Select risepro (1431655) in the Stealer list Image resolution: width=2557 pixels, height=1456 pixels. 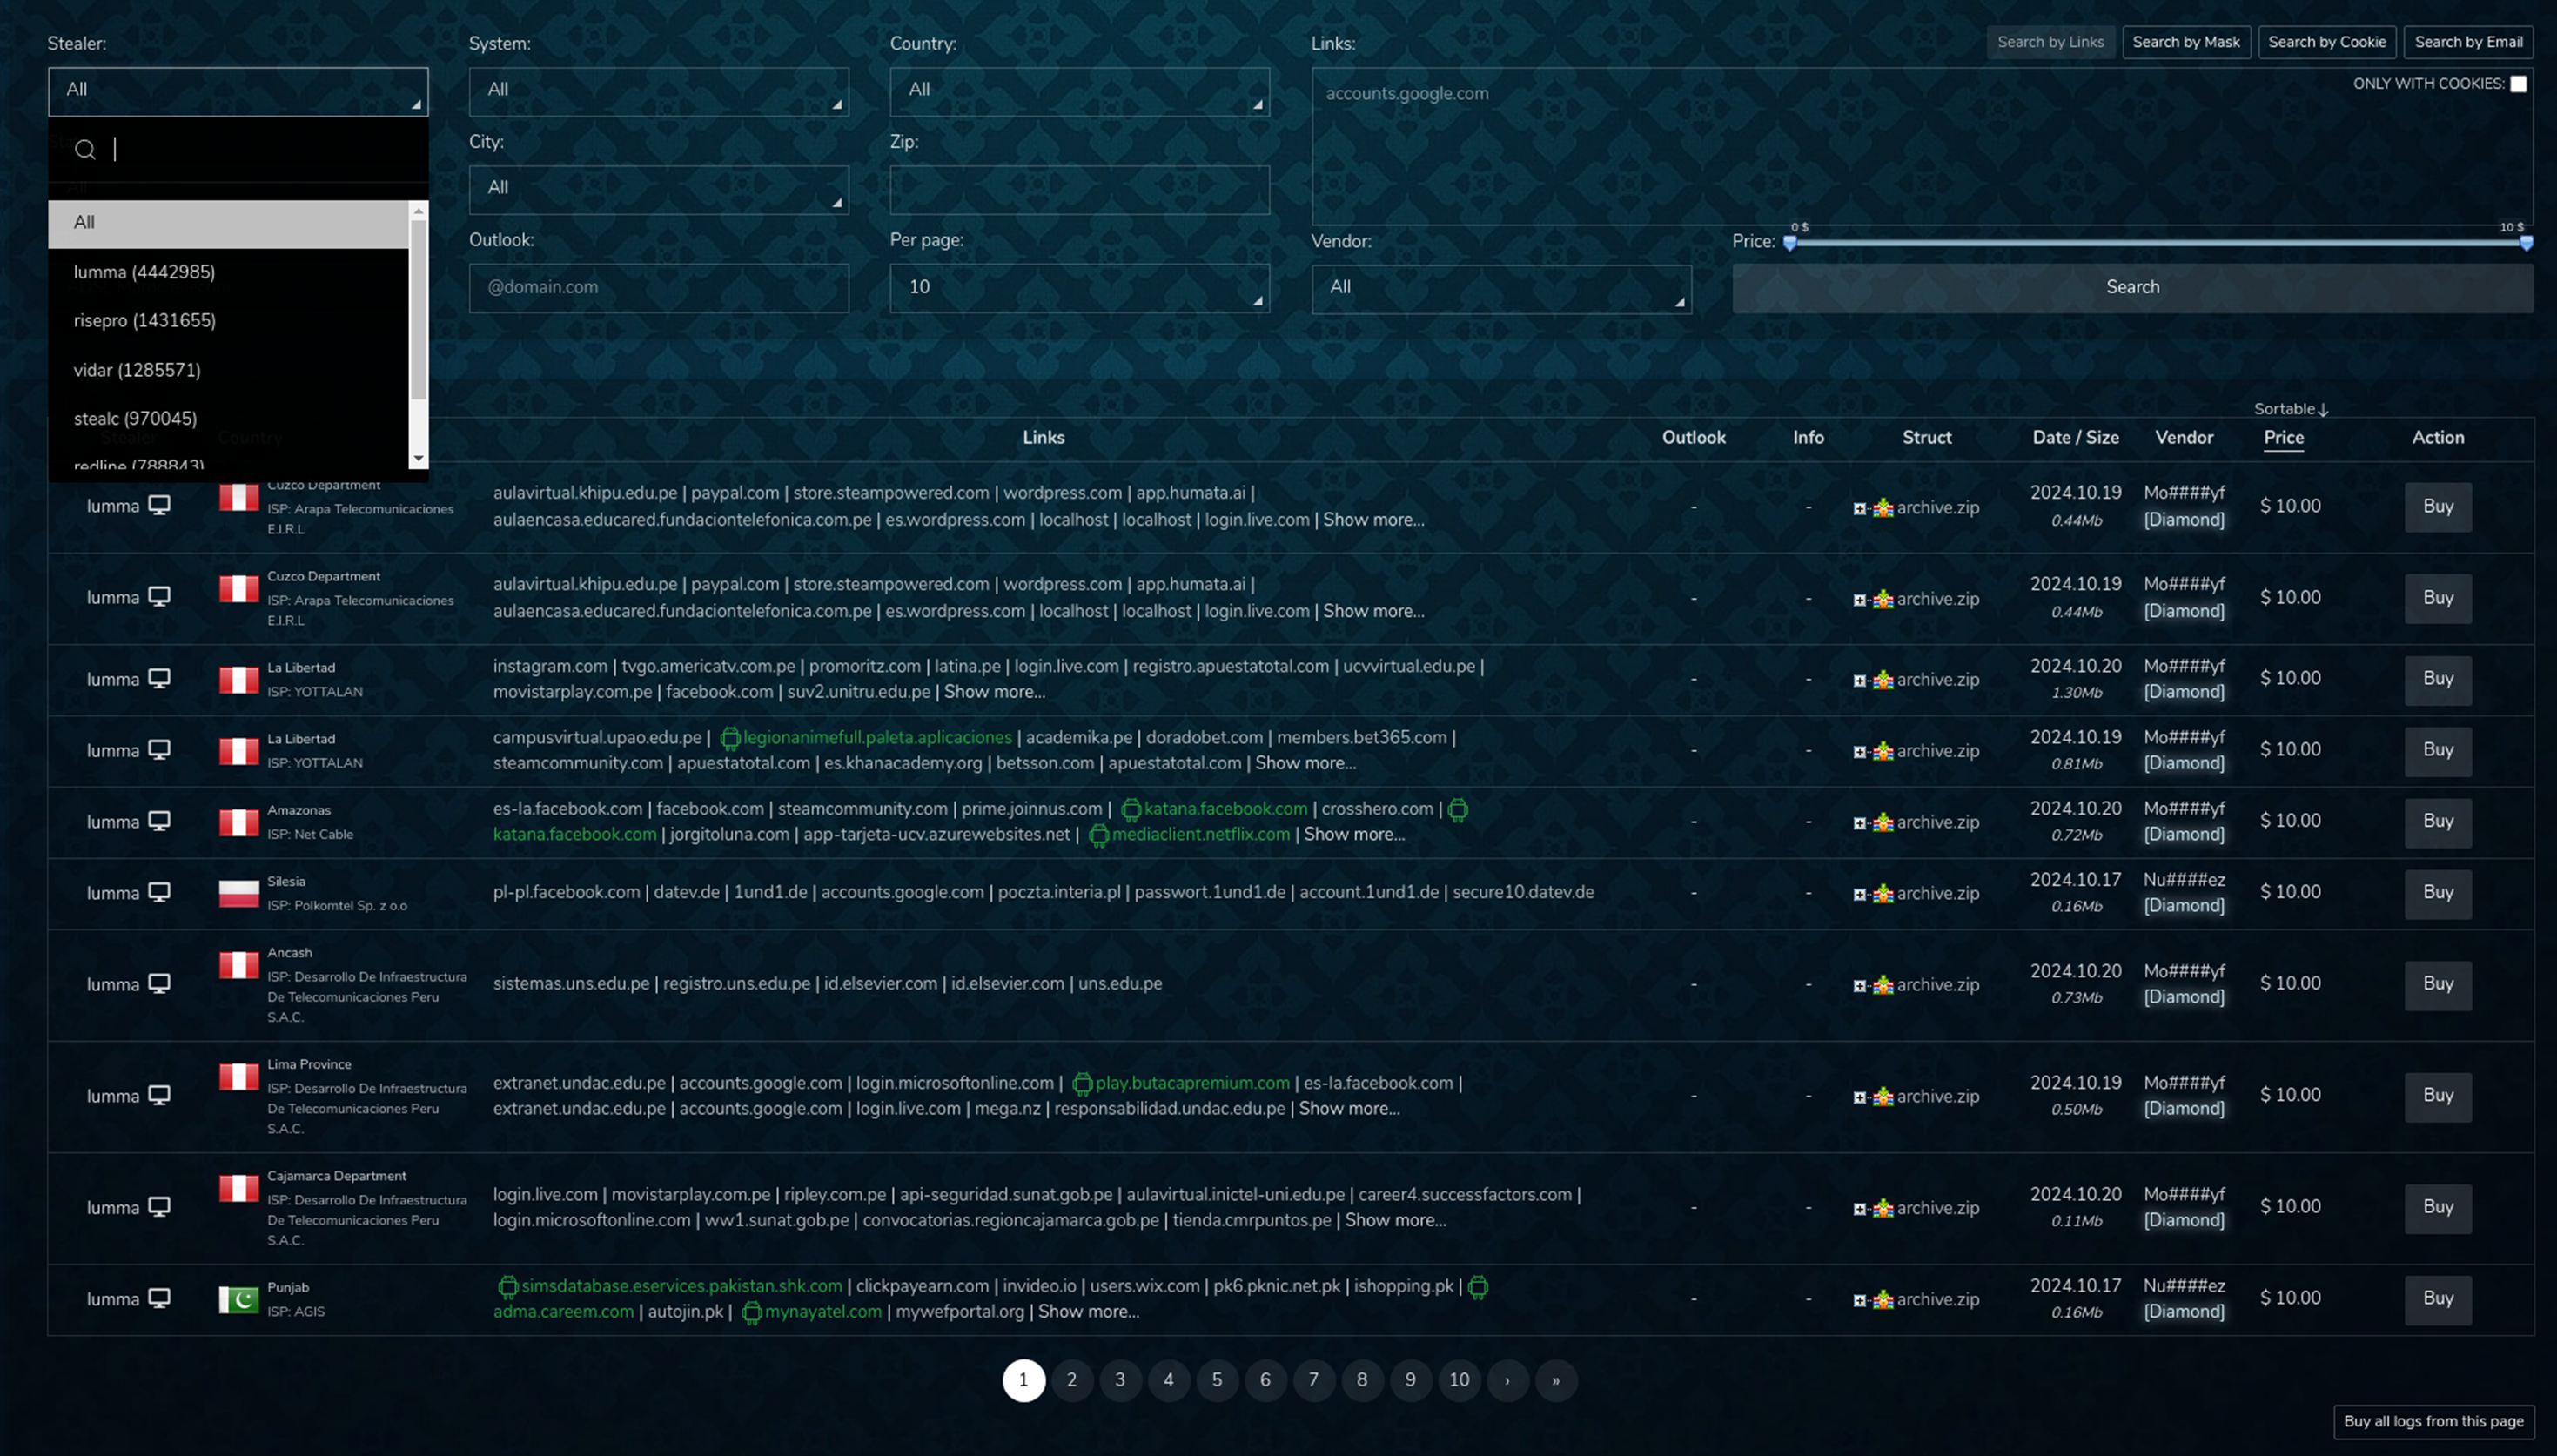tap(228, 321)
